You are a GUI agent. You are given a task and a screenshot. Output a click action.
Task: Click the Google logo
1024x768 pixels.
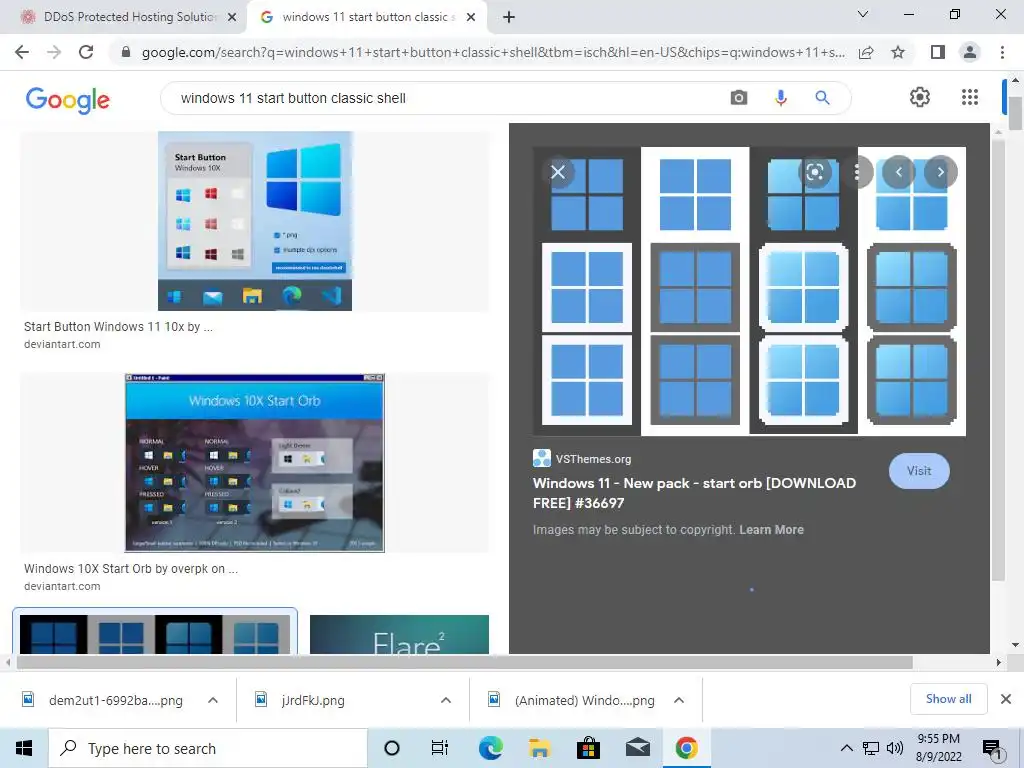click(68, 100)
